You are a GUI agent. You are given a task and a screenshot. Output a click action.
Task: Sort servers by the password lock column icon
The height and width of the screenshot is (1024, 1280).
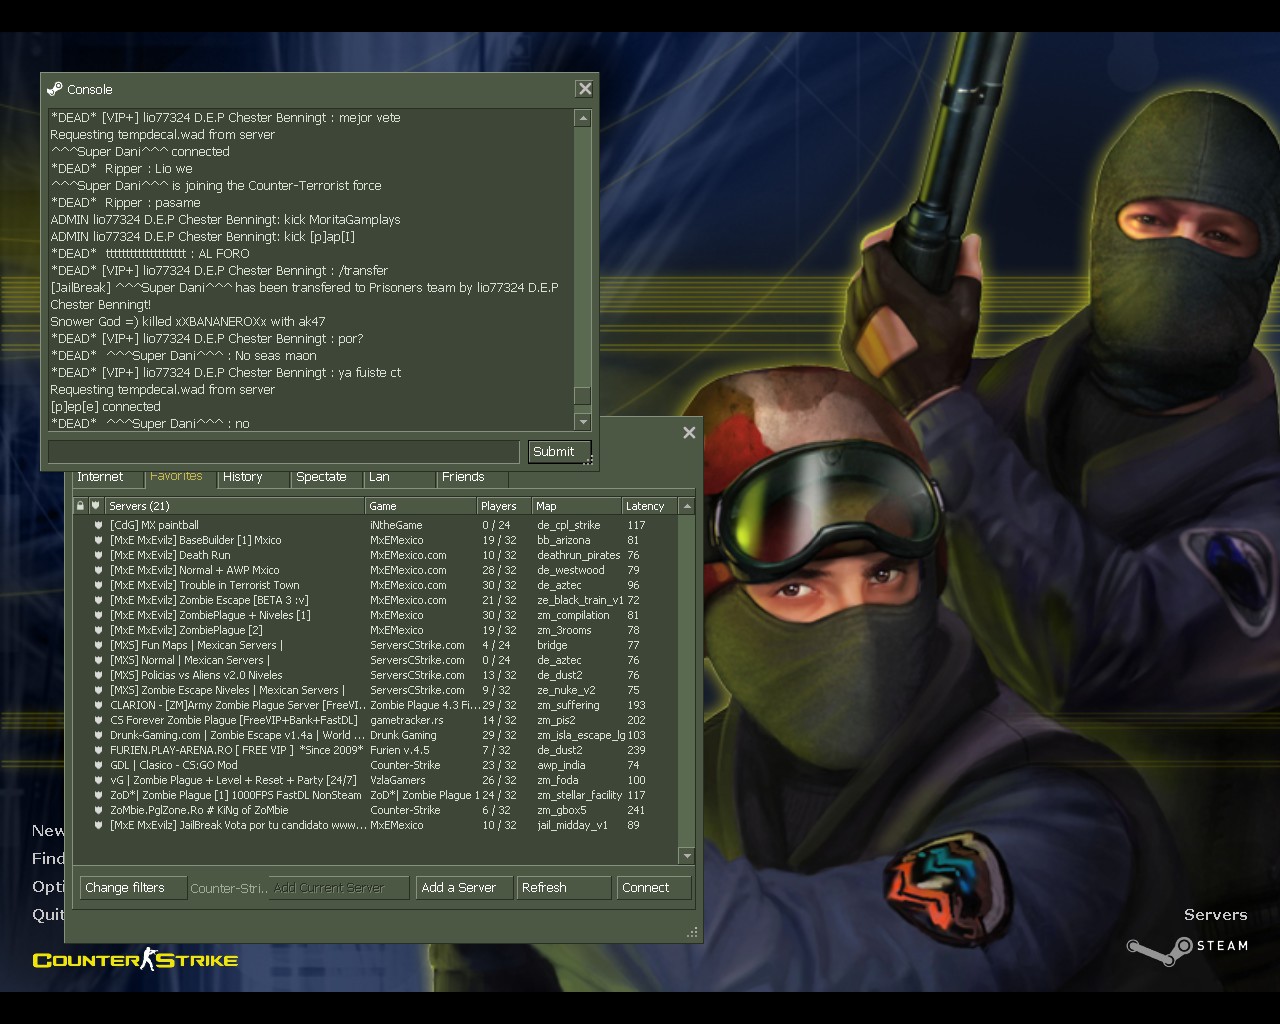80,506
